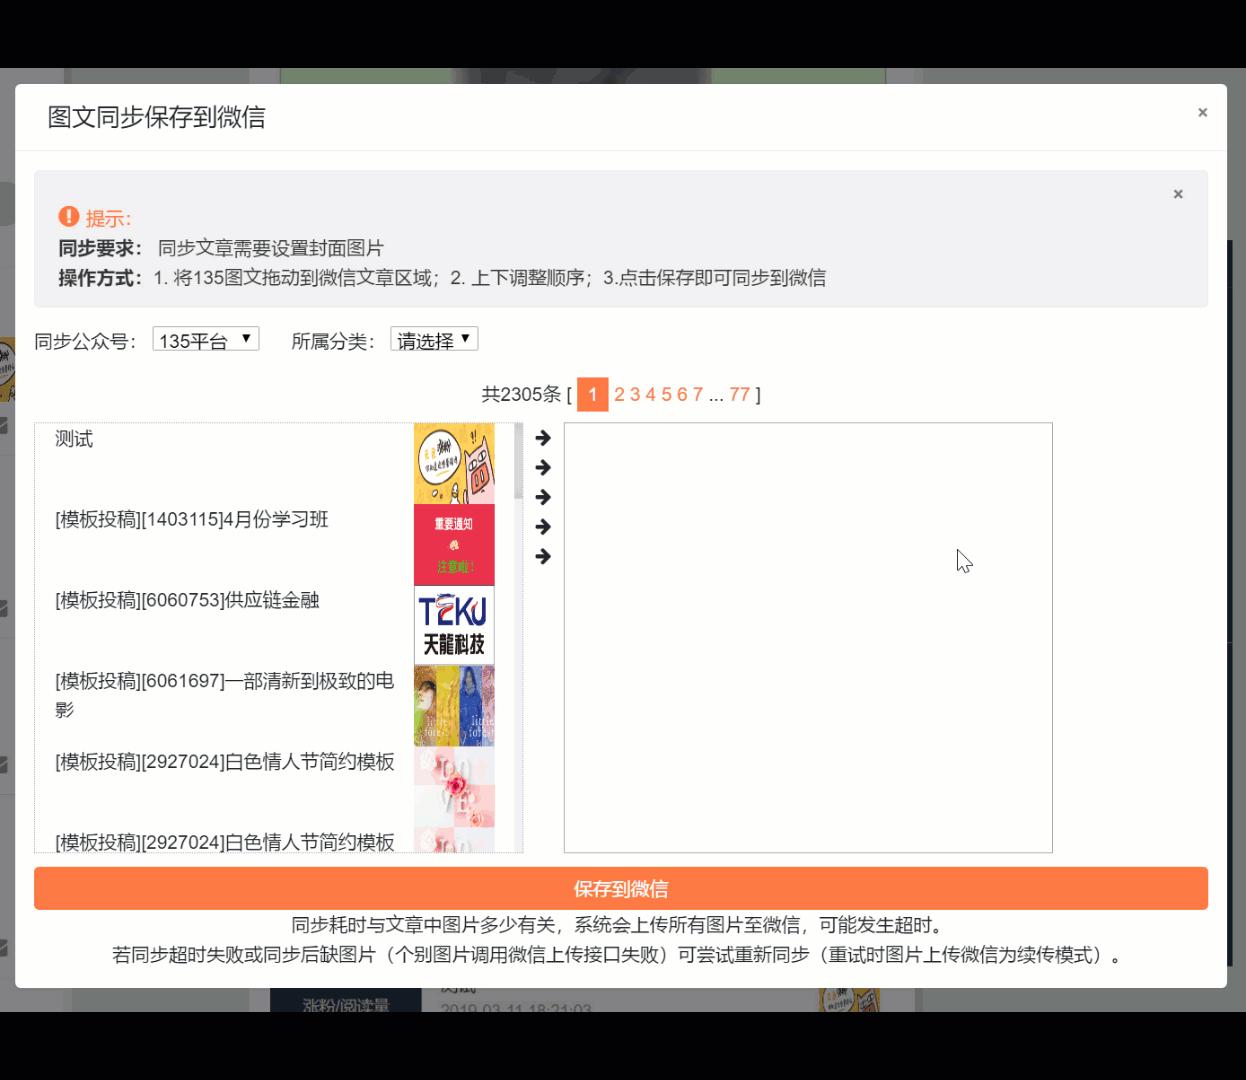This screenshot has height=1080, width=1246.
Task: Click arrow icon to move 测试 article
Action: click(543, 436)
